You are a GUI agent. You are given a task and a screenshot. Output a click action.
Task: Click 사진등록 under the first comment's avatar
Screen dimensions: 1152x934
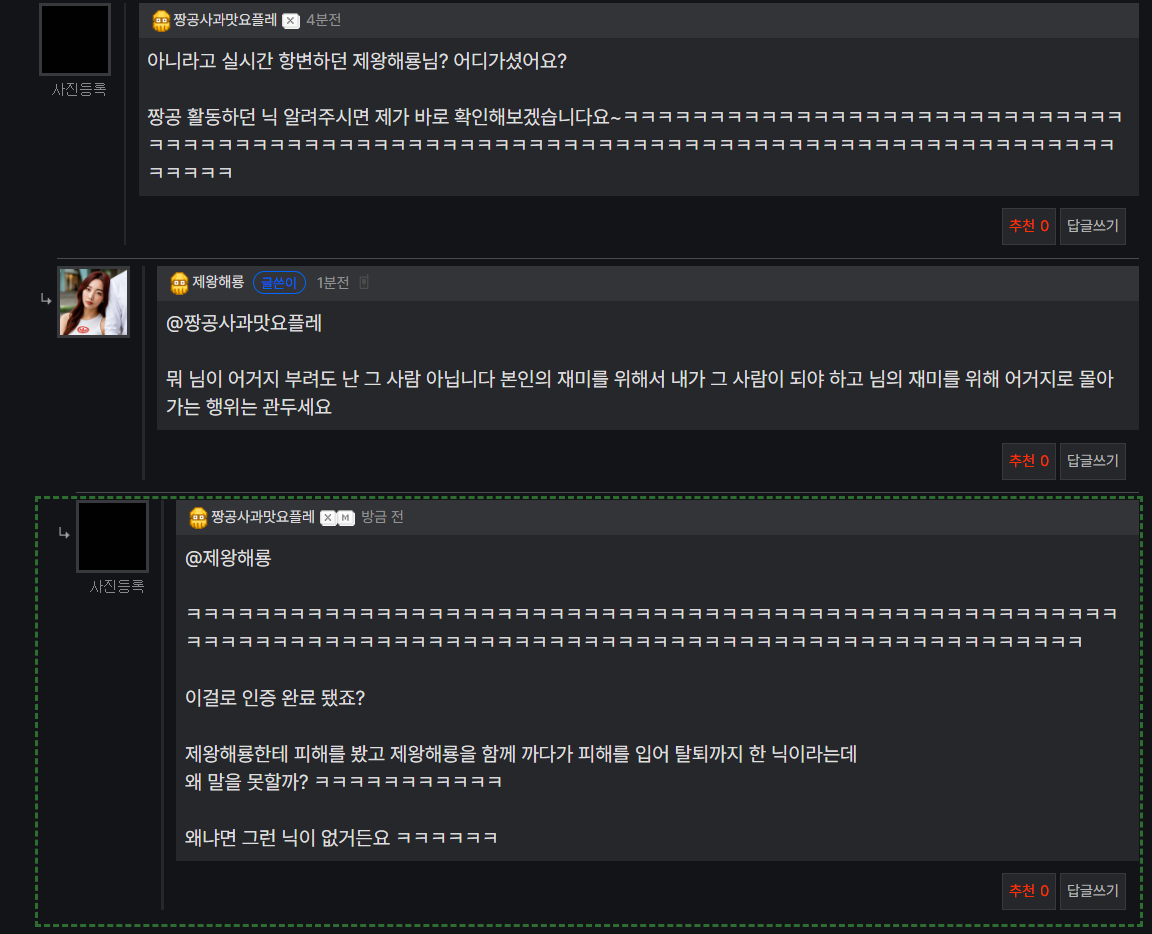(79, 90)
